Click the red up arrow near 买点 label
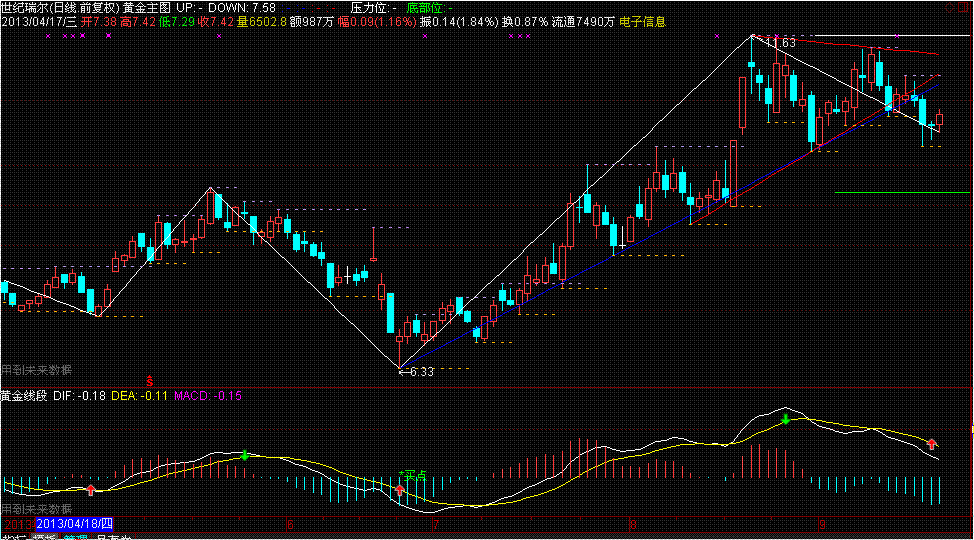 point(400,490)
